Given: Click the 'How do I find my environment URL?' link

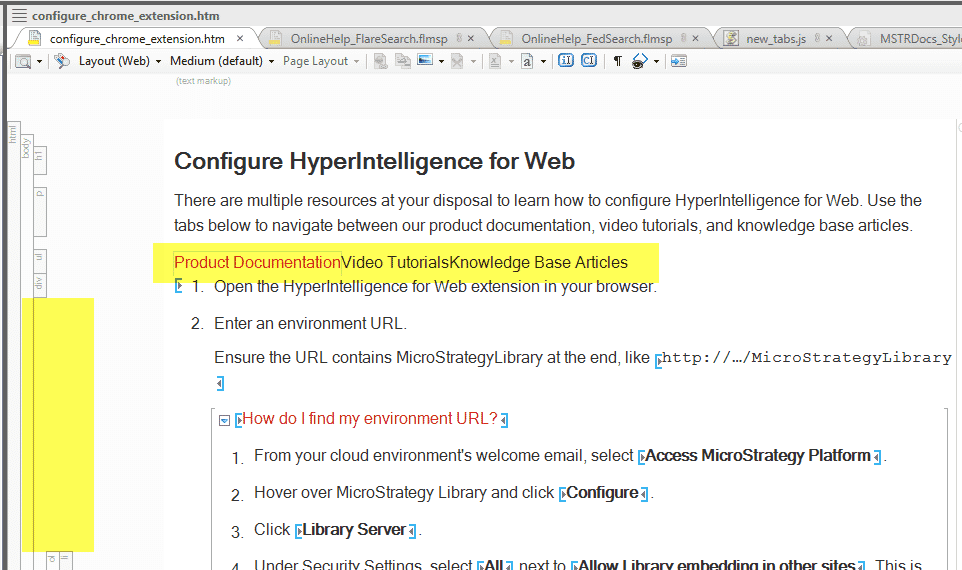Looking at the screenshot, I should 370,418.
